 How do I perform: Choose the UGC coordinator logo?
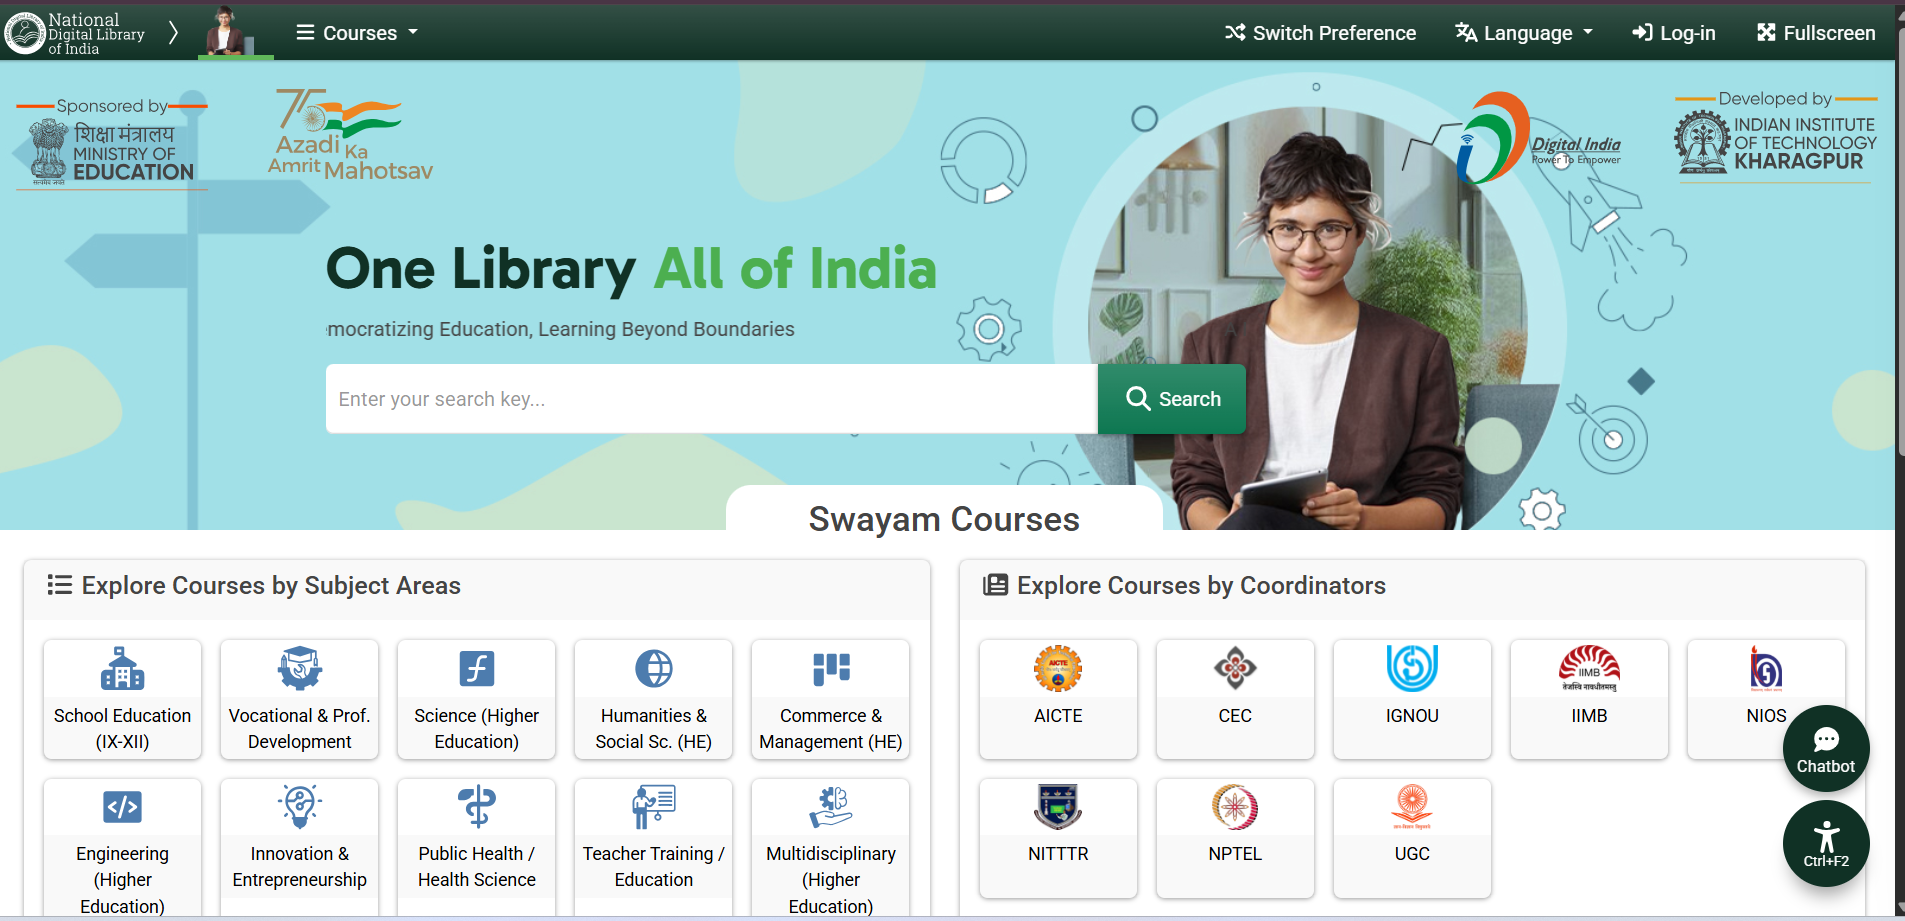pos(1412,807)
